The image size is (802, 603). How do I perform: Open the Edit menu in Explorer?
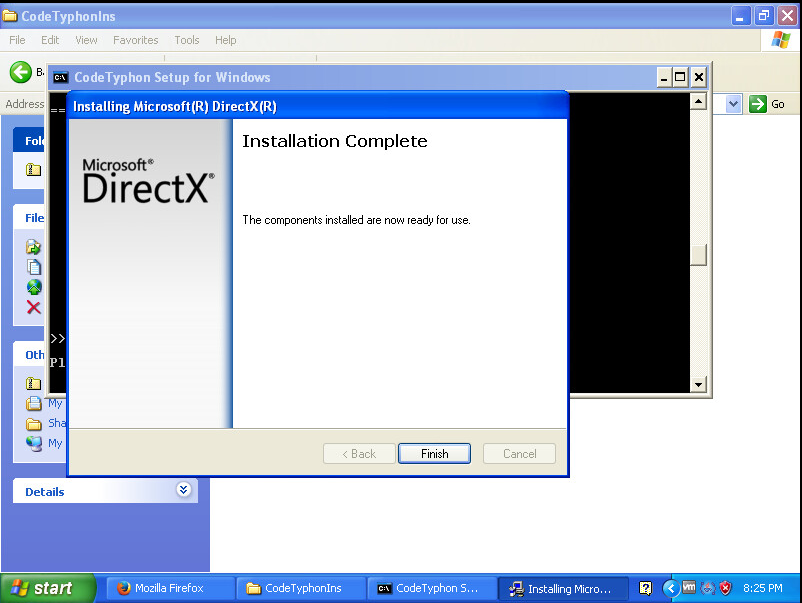click(x=50, y=40)
